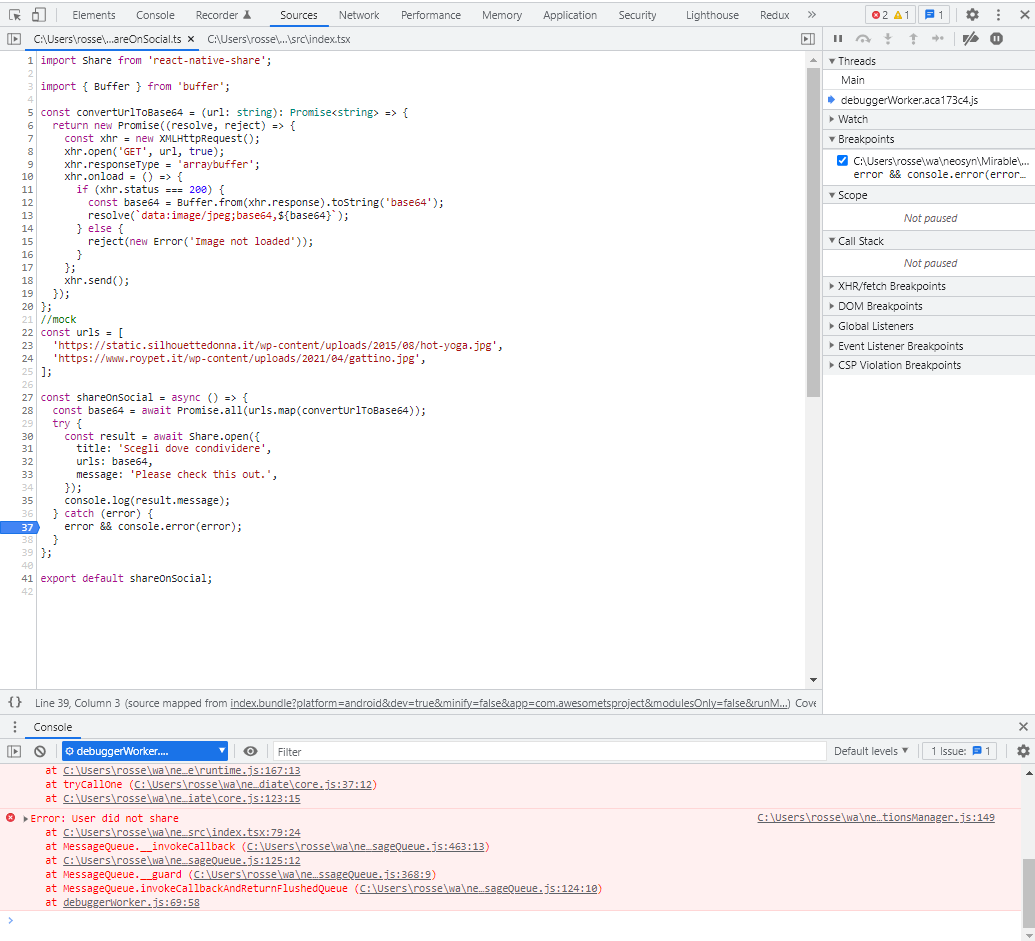Click the console prompt input line
This screenshot has height=941, width=1035.
click(515, 921)
